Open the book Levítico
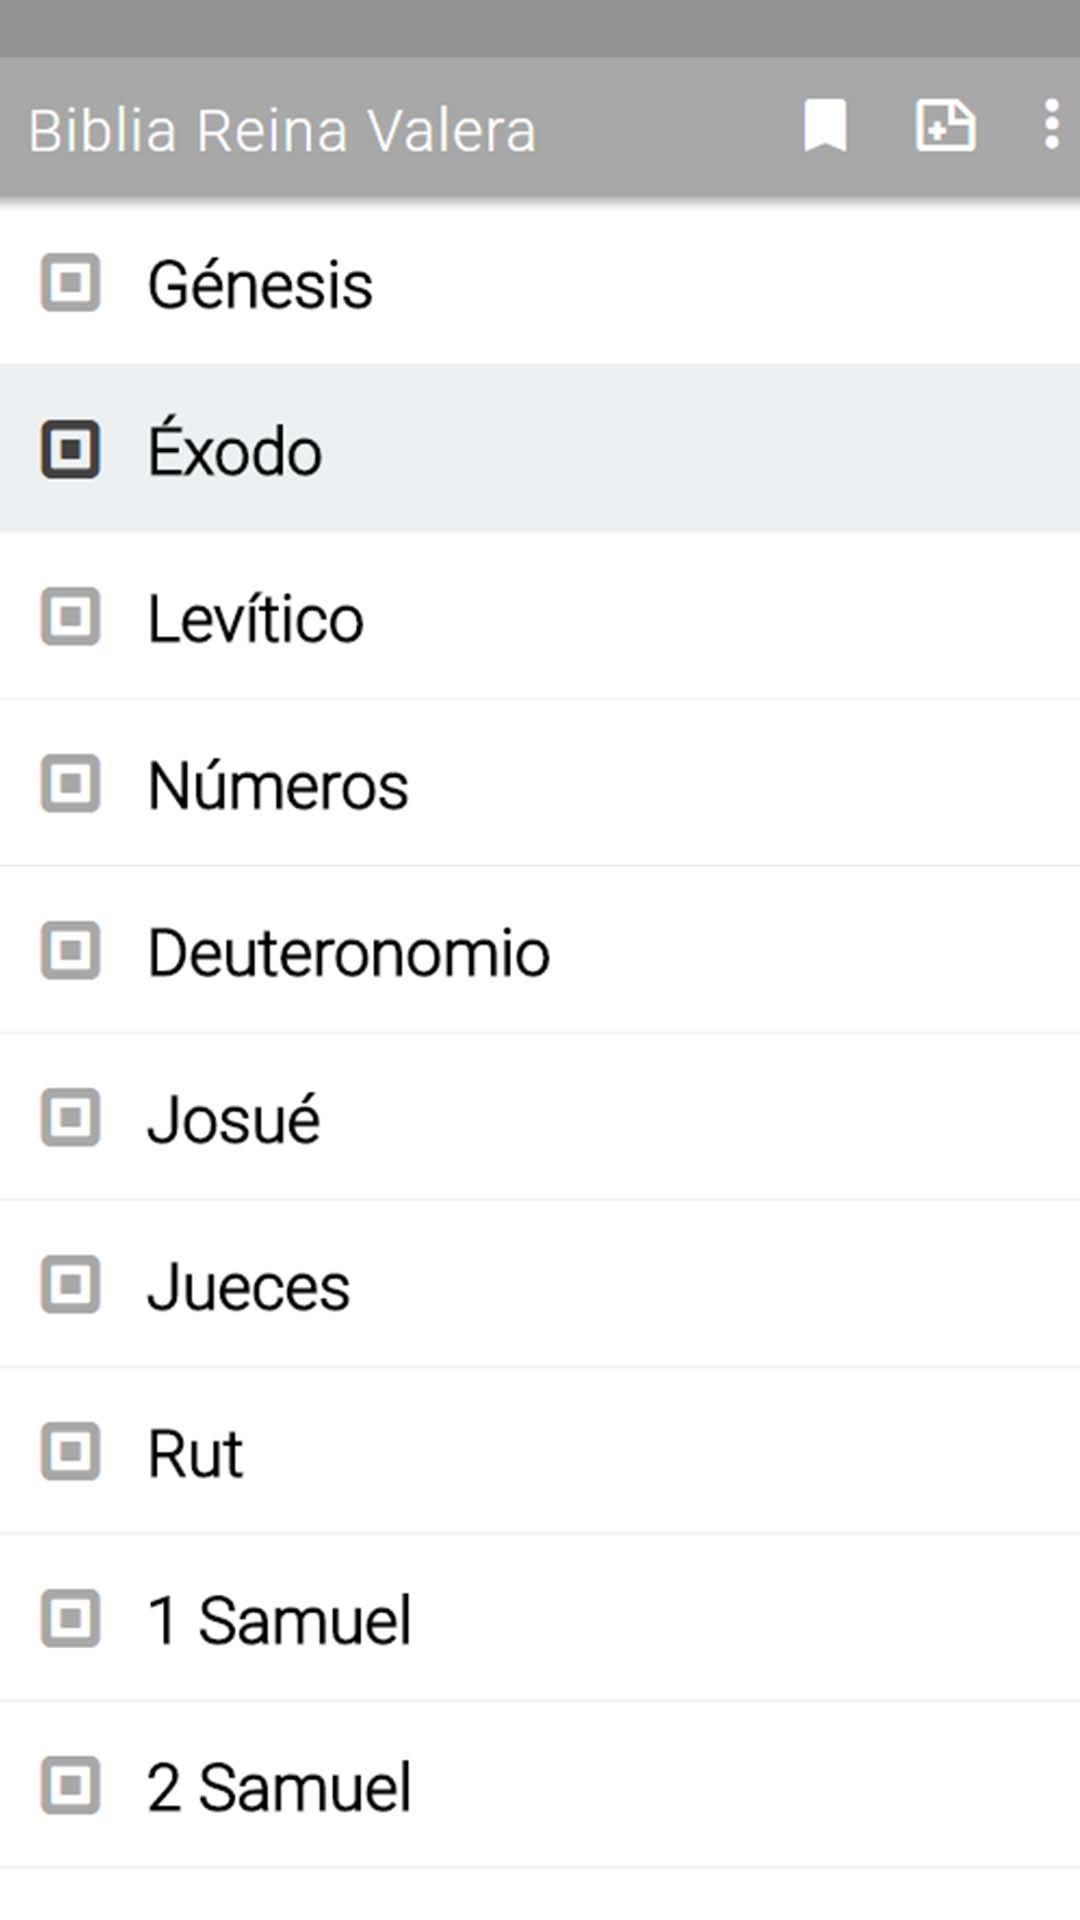 pyautogui.click(x=540, y=616)
